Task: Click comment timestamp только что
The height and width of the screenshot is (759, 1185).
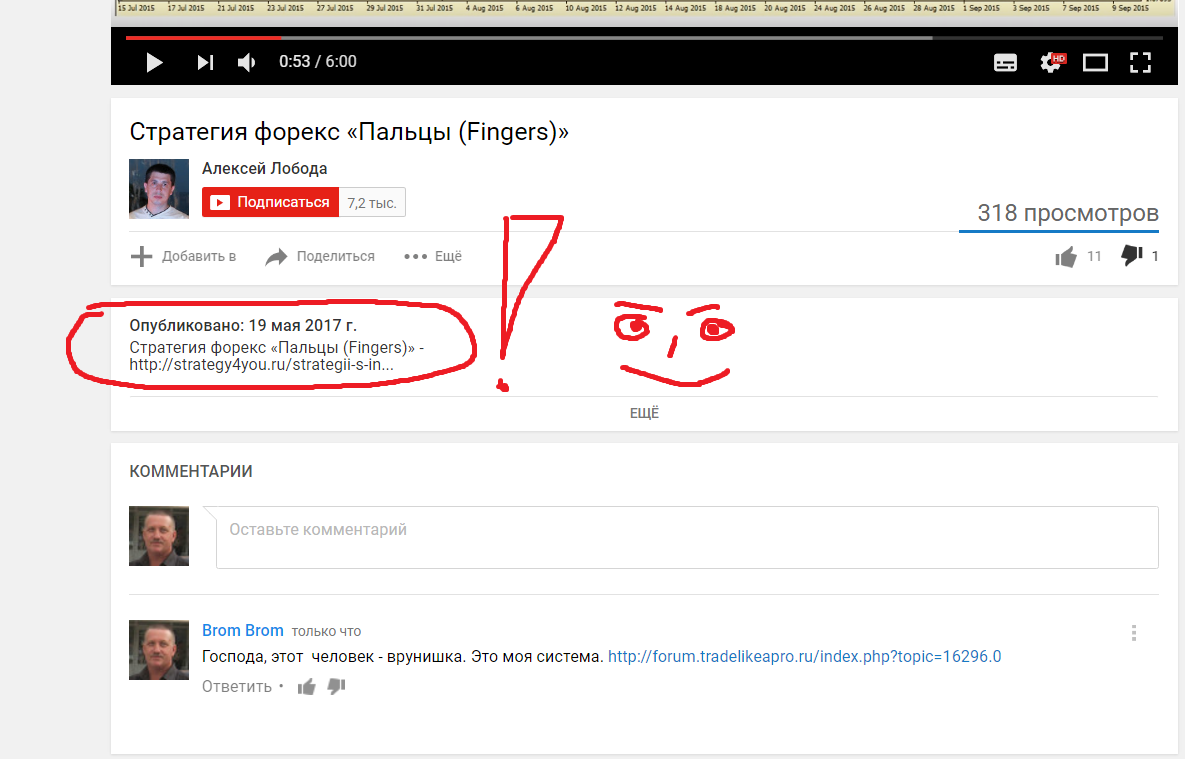Action: point(326,631)
